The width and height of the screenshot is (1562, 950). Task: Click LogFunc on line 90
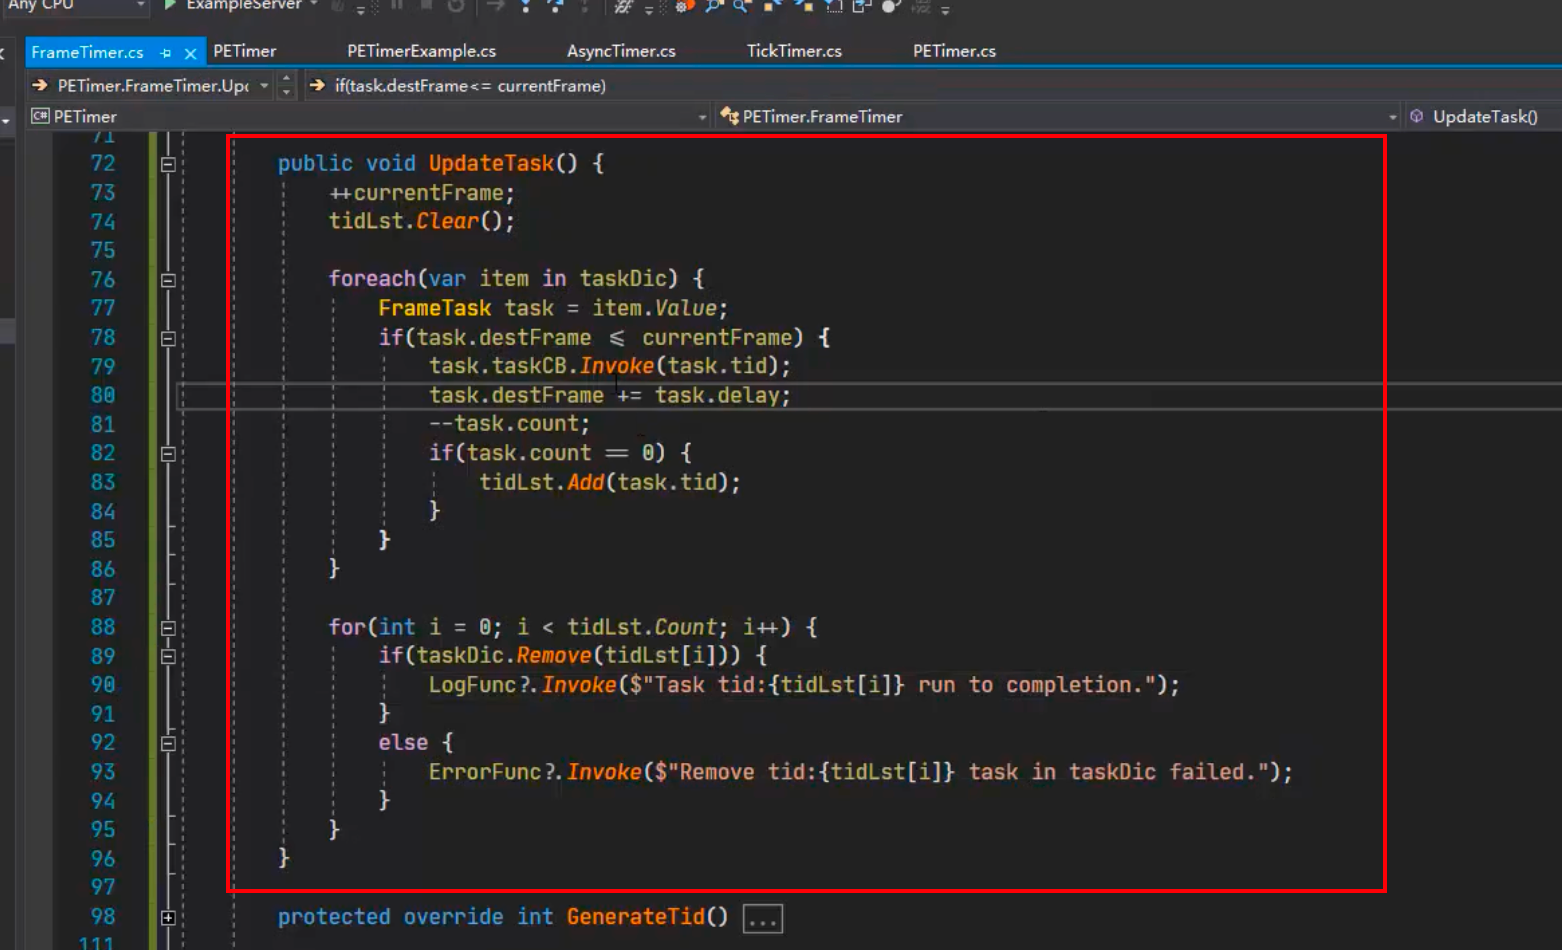click(472, 685)
